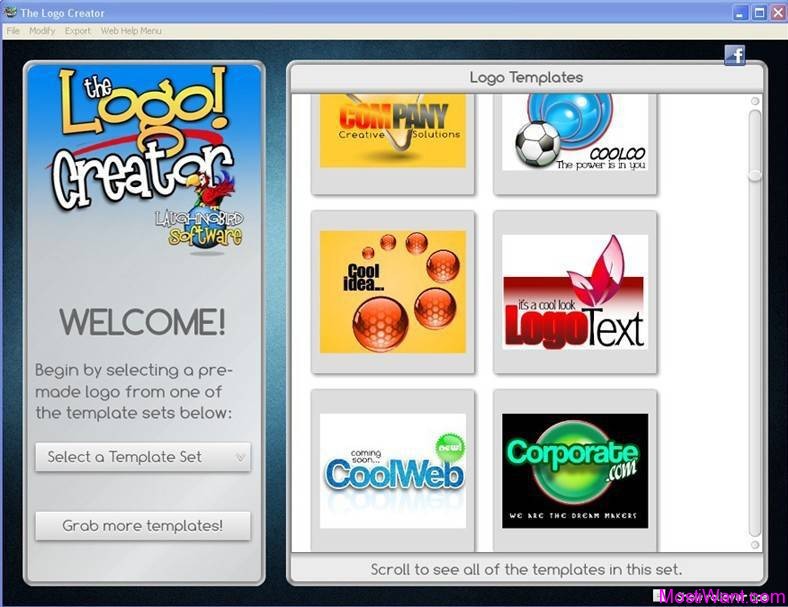Viewport: 788px width, 607px height.
Task: Open the File menu
Action: [13, 31]
